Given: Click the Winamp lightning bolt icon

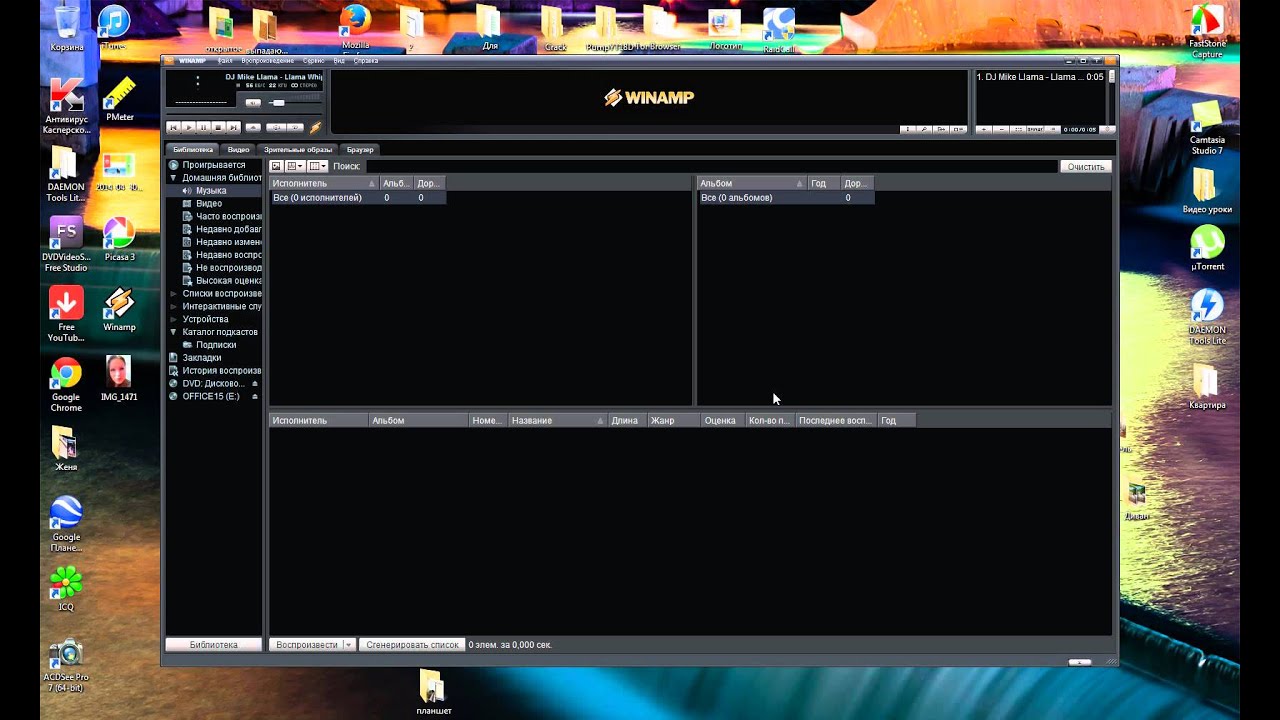Looking at the screenshot, I should coord(316,127).
